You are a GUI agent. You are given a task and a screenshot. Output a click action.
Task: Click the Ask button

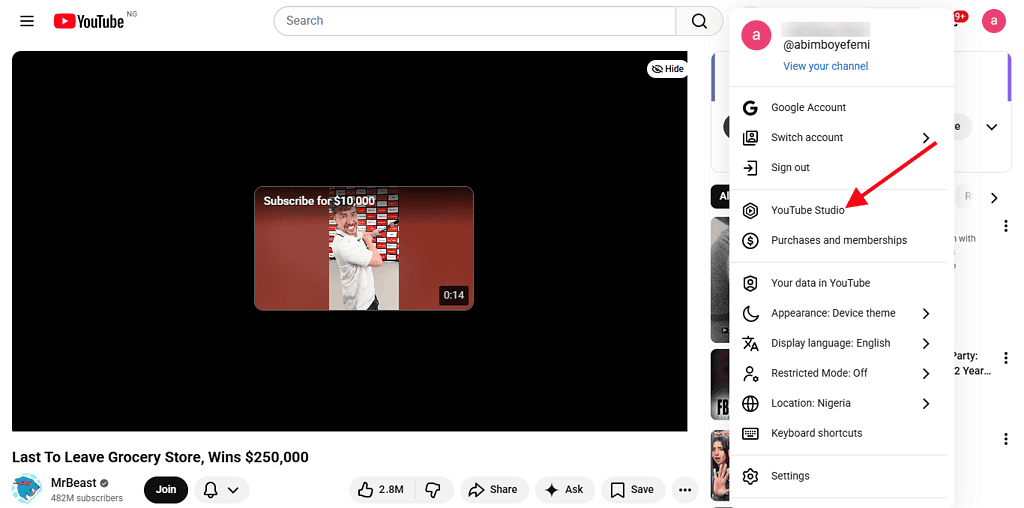point(564,490)
